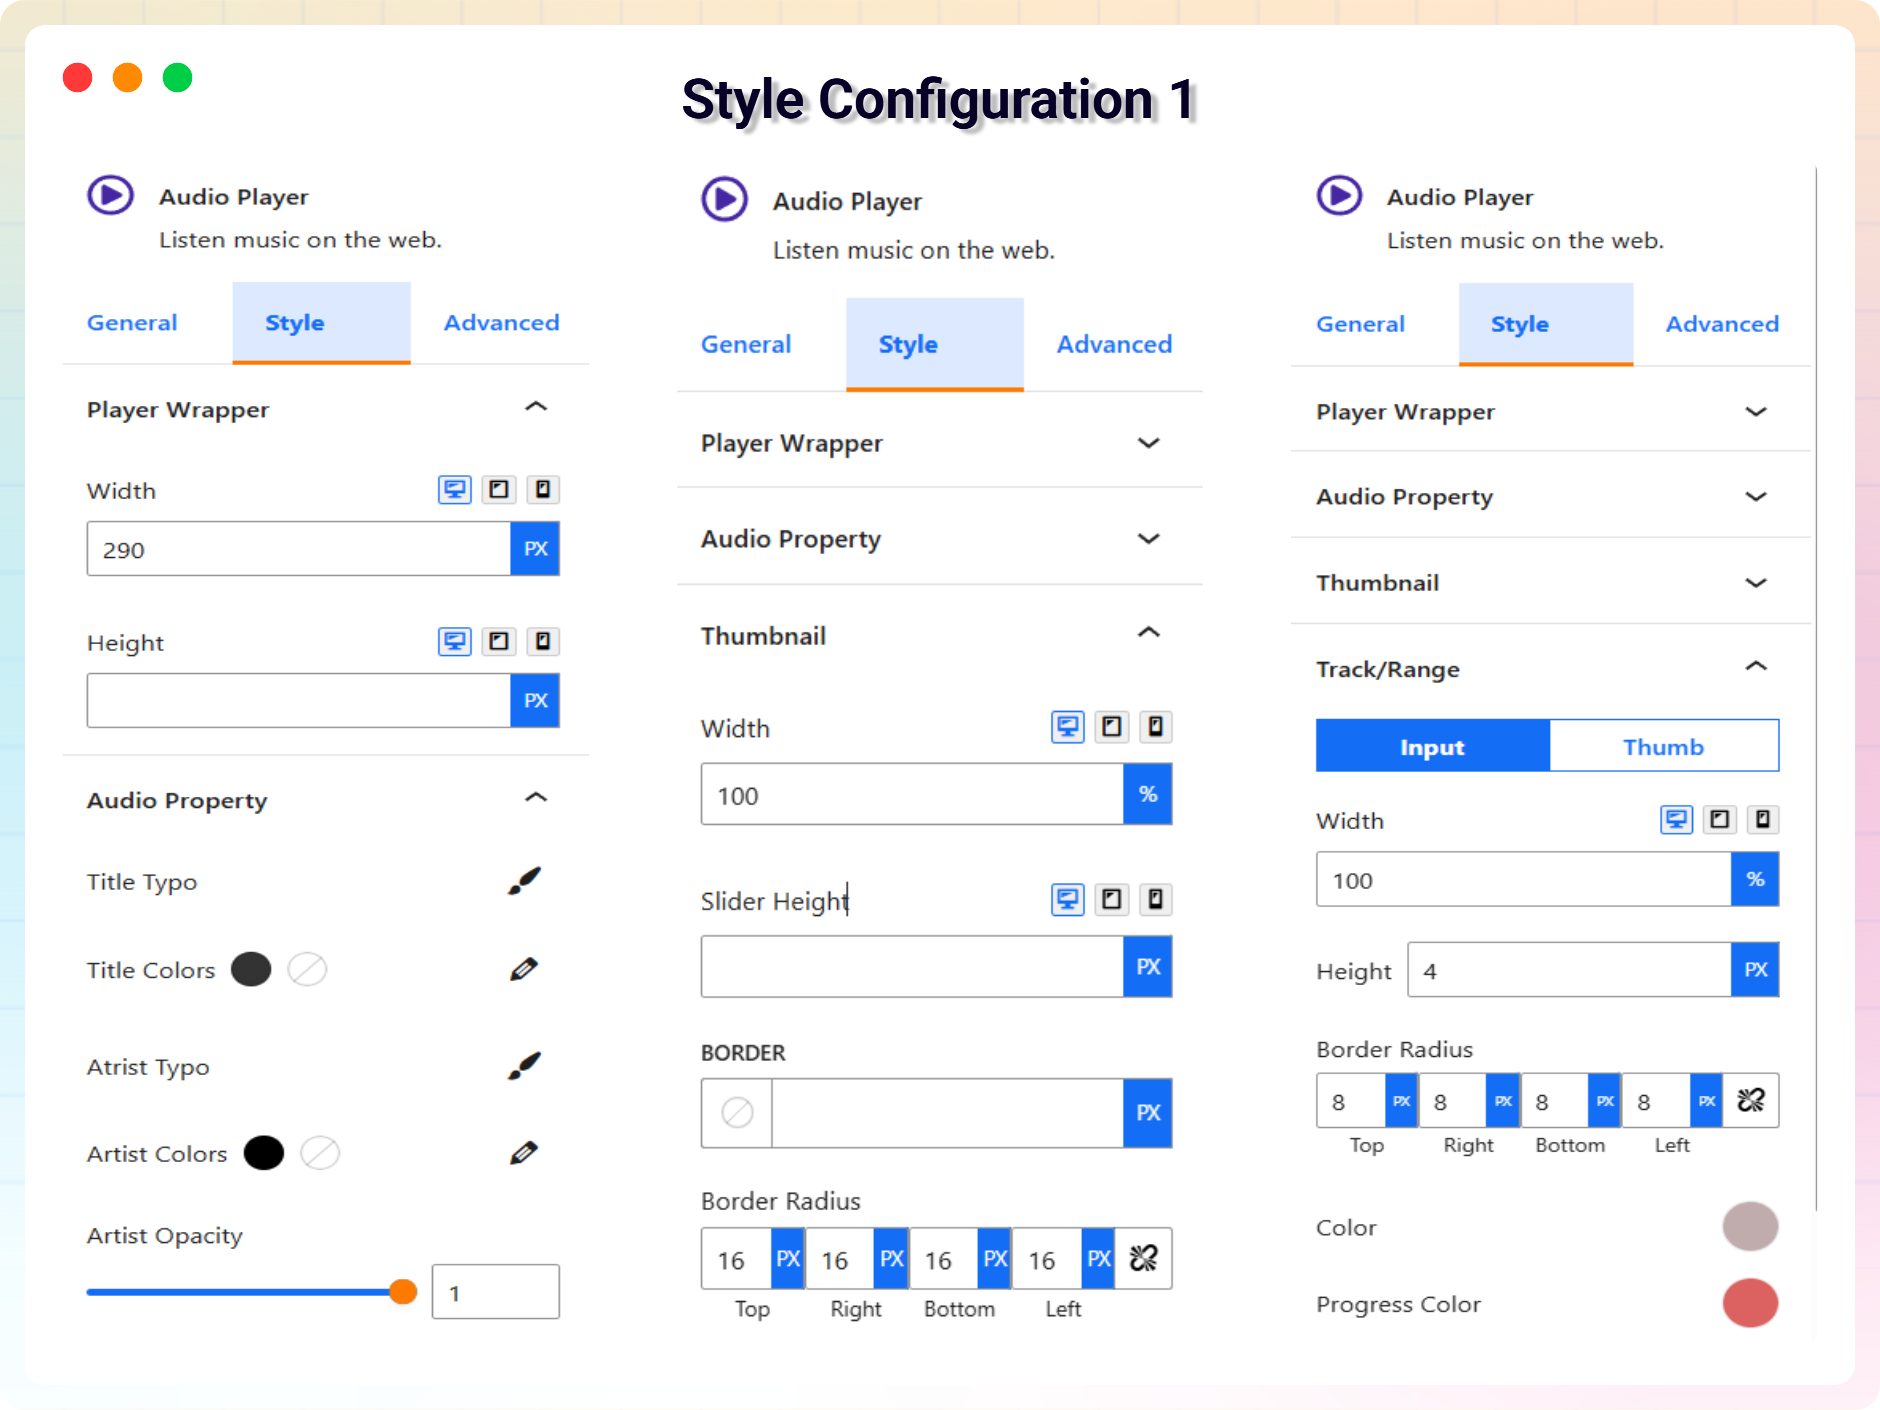Select desktop device icon for Player Wrapper Height
The width and height of the screenshot is (1880, 1410).
point(455,641)
